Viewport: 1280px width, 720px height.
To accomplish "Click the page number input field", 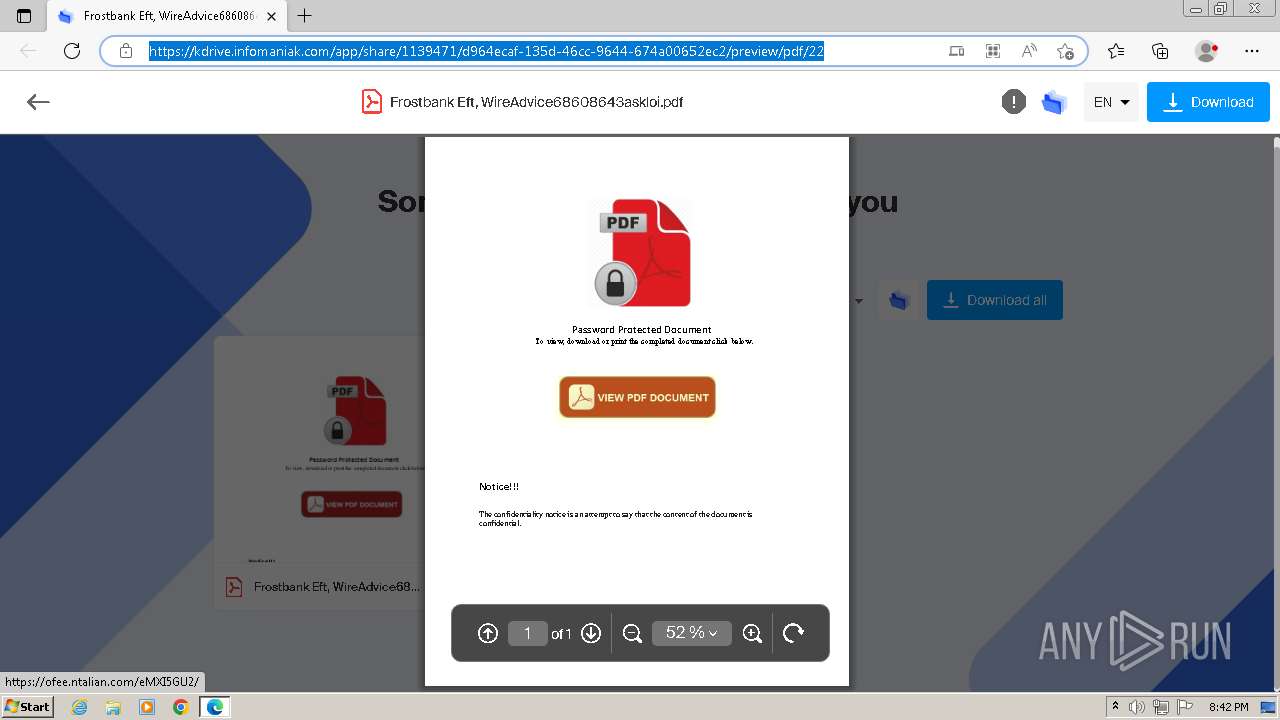I will point(527,633).
